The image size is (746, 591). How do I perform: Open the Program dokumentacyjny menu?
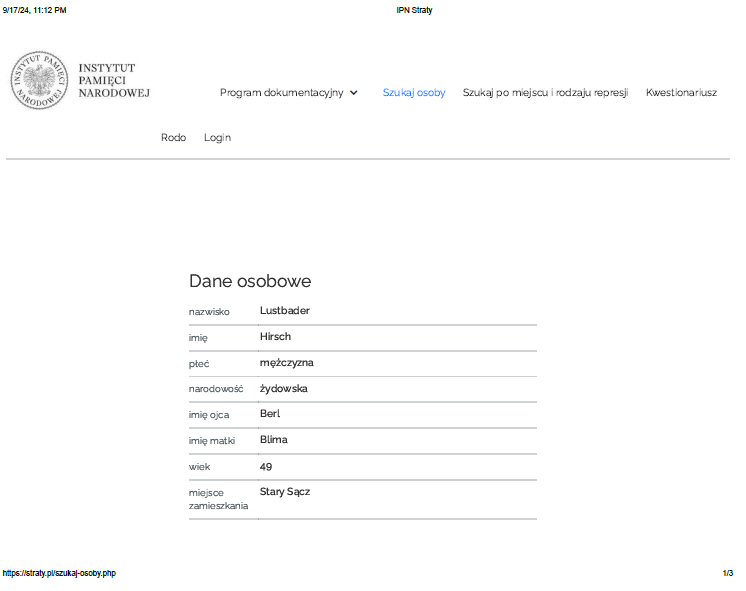(281, 93)
